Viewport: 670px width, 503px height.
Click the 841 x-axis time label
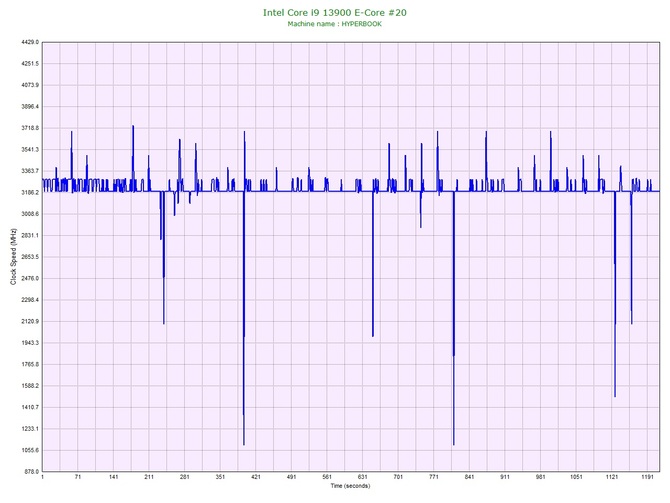(469, 477)
